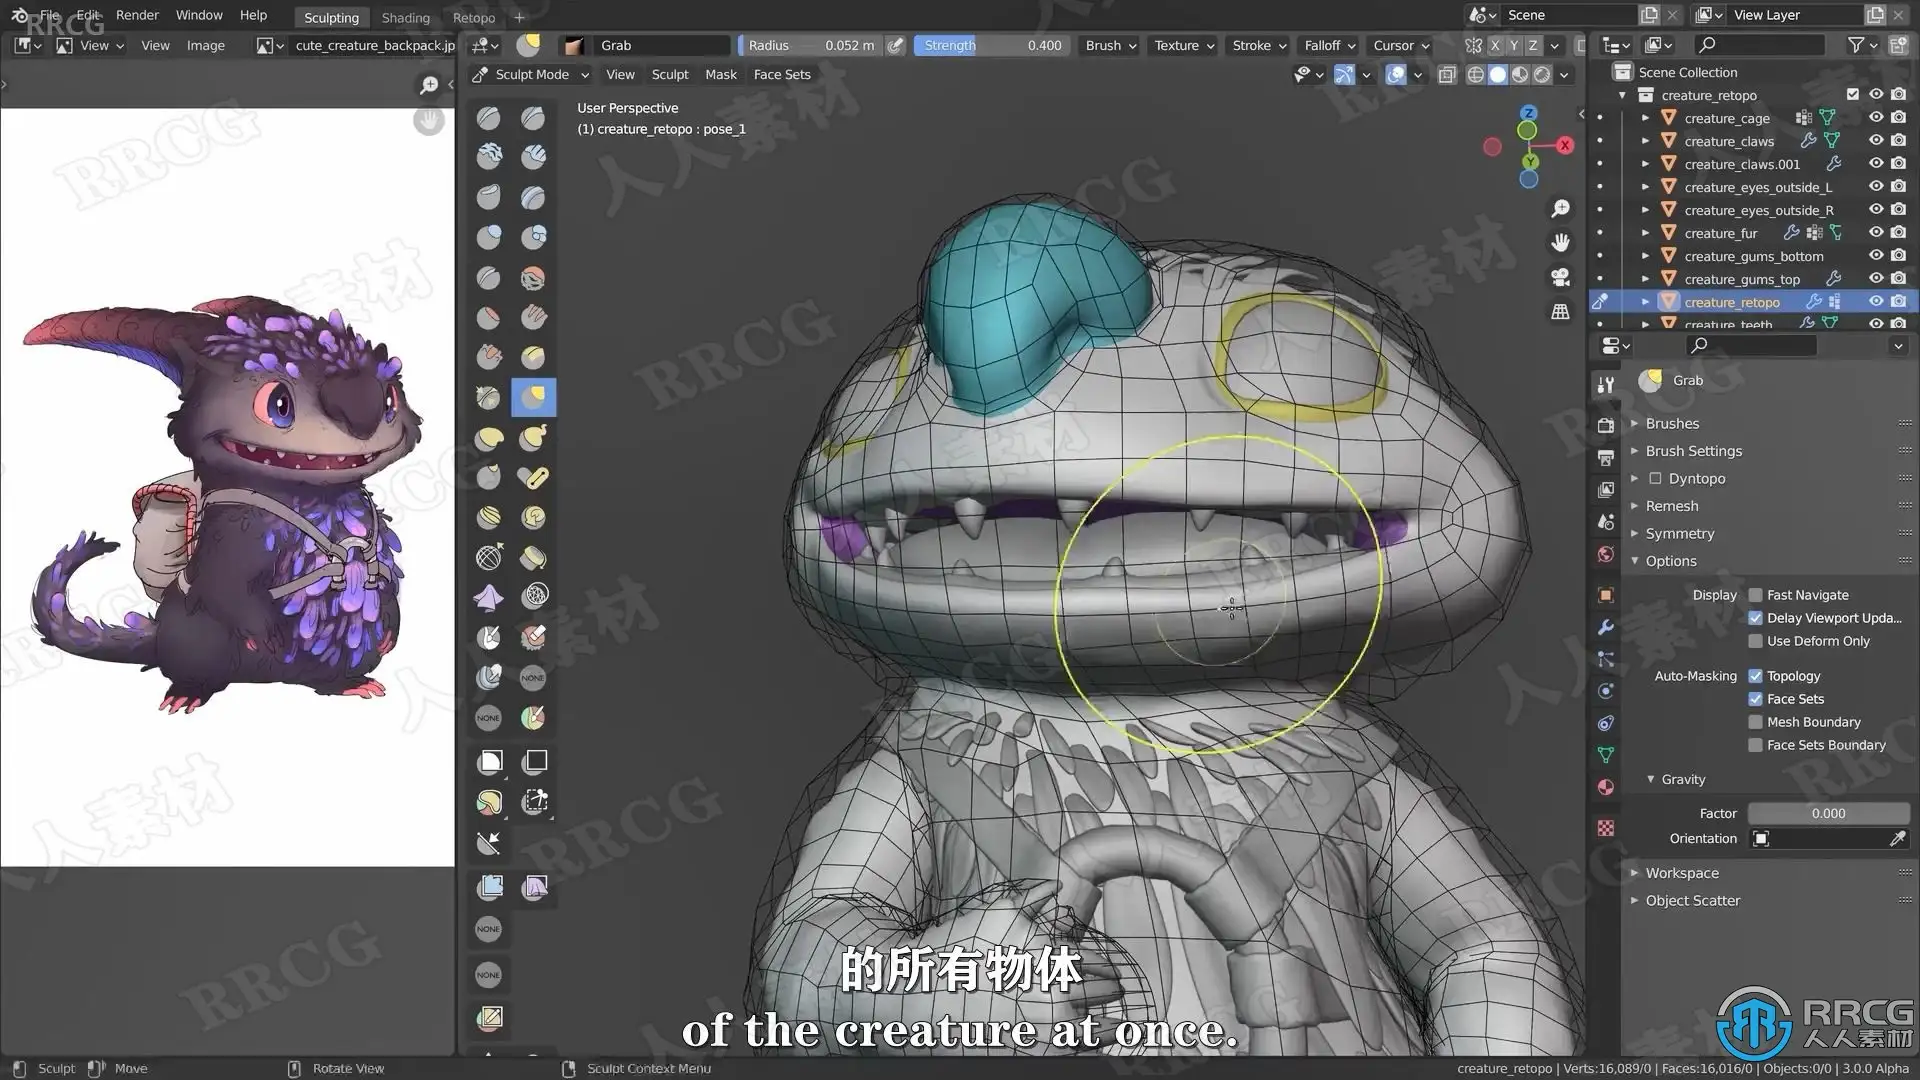The height and width of the screenshot is (1080, 1920).
Task: Open the Material properties tab icon
Action: pyautogui.click(x=1606, y=787)
